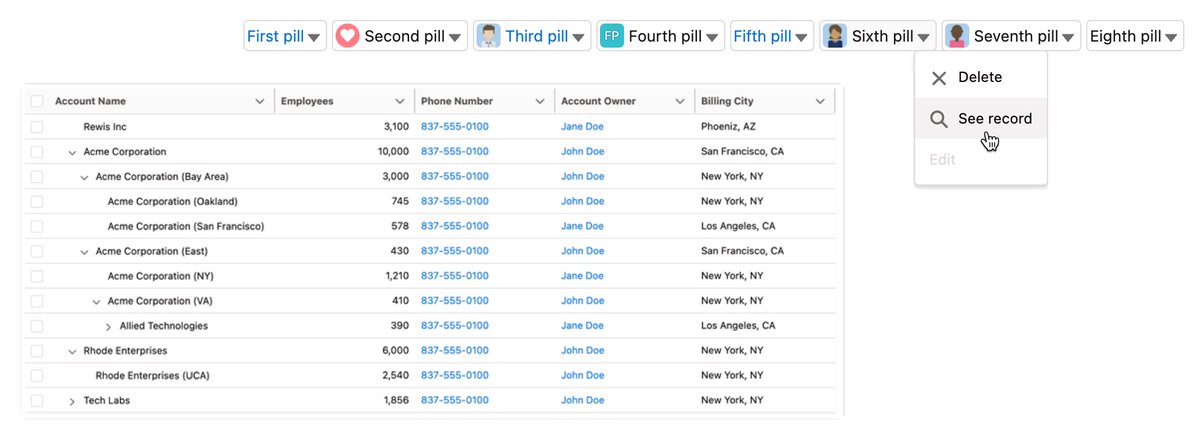
Task: Collapse the Acme Corporation (Bay Area) row
Action: (84, 177)
